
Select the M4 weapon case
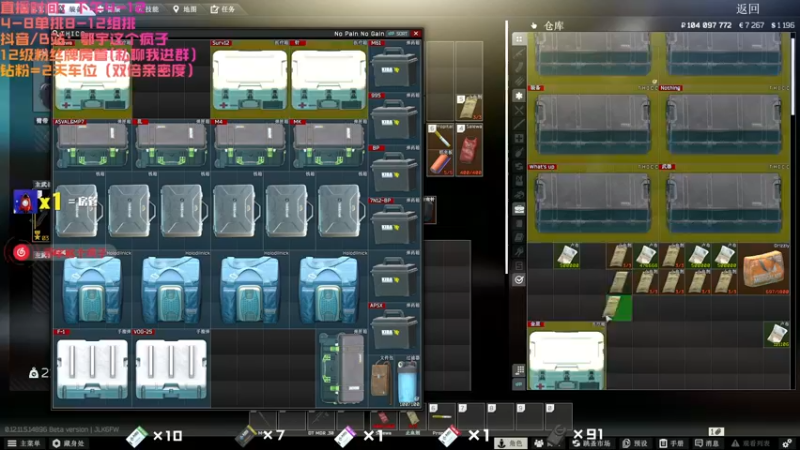[x=249, y=144]
